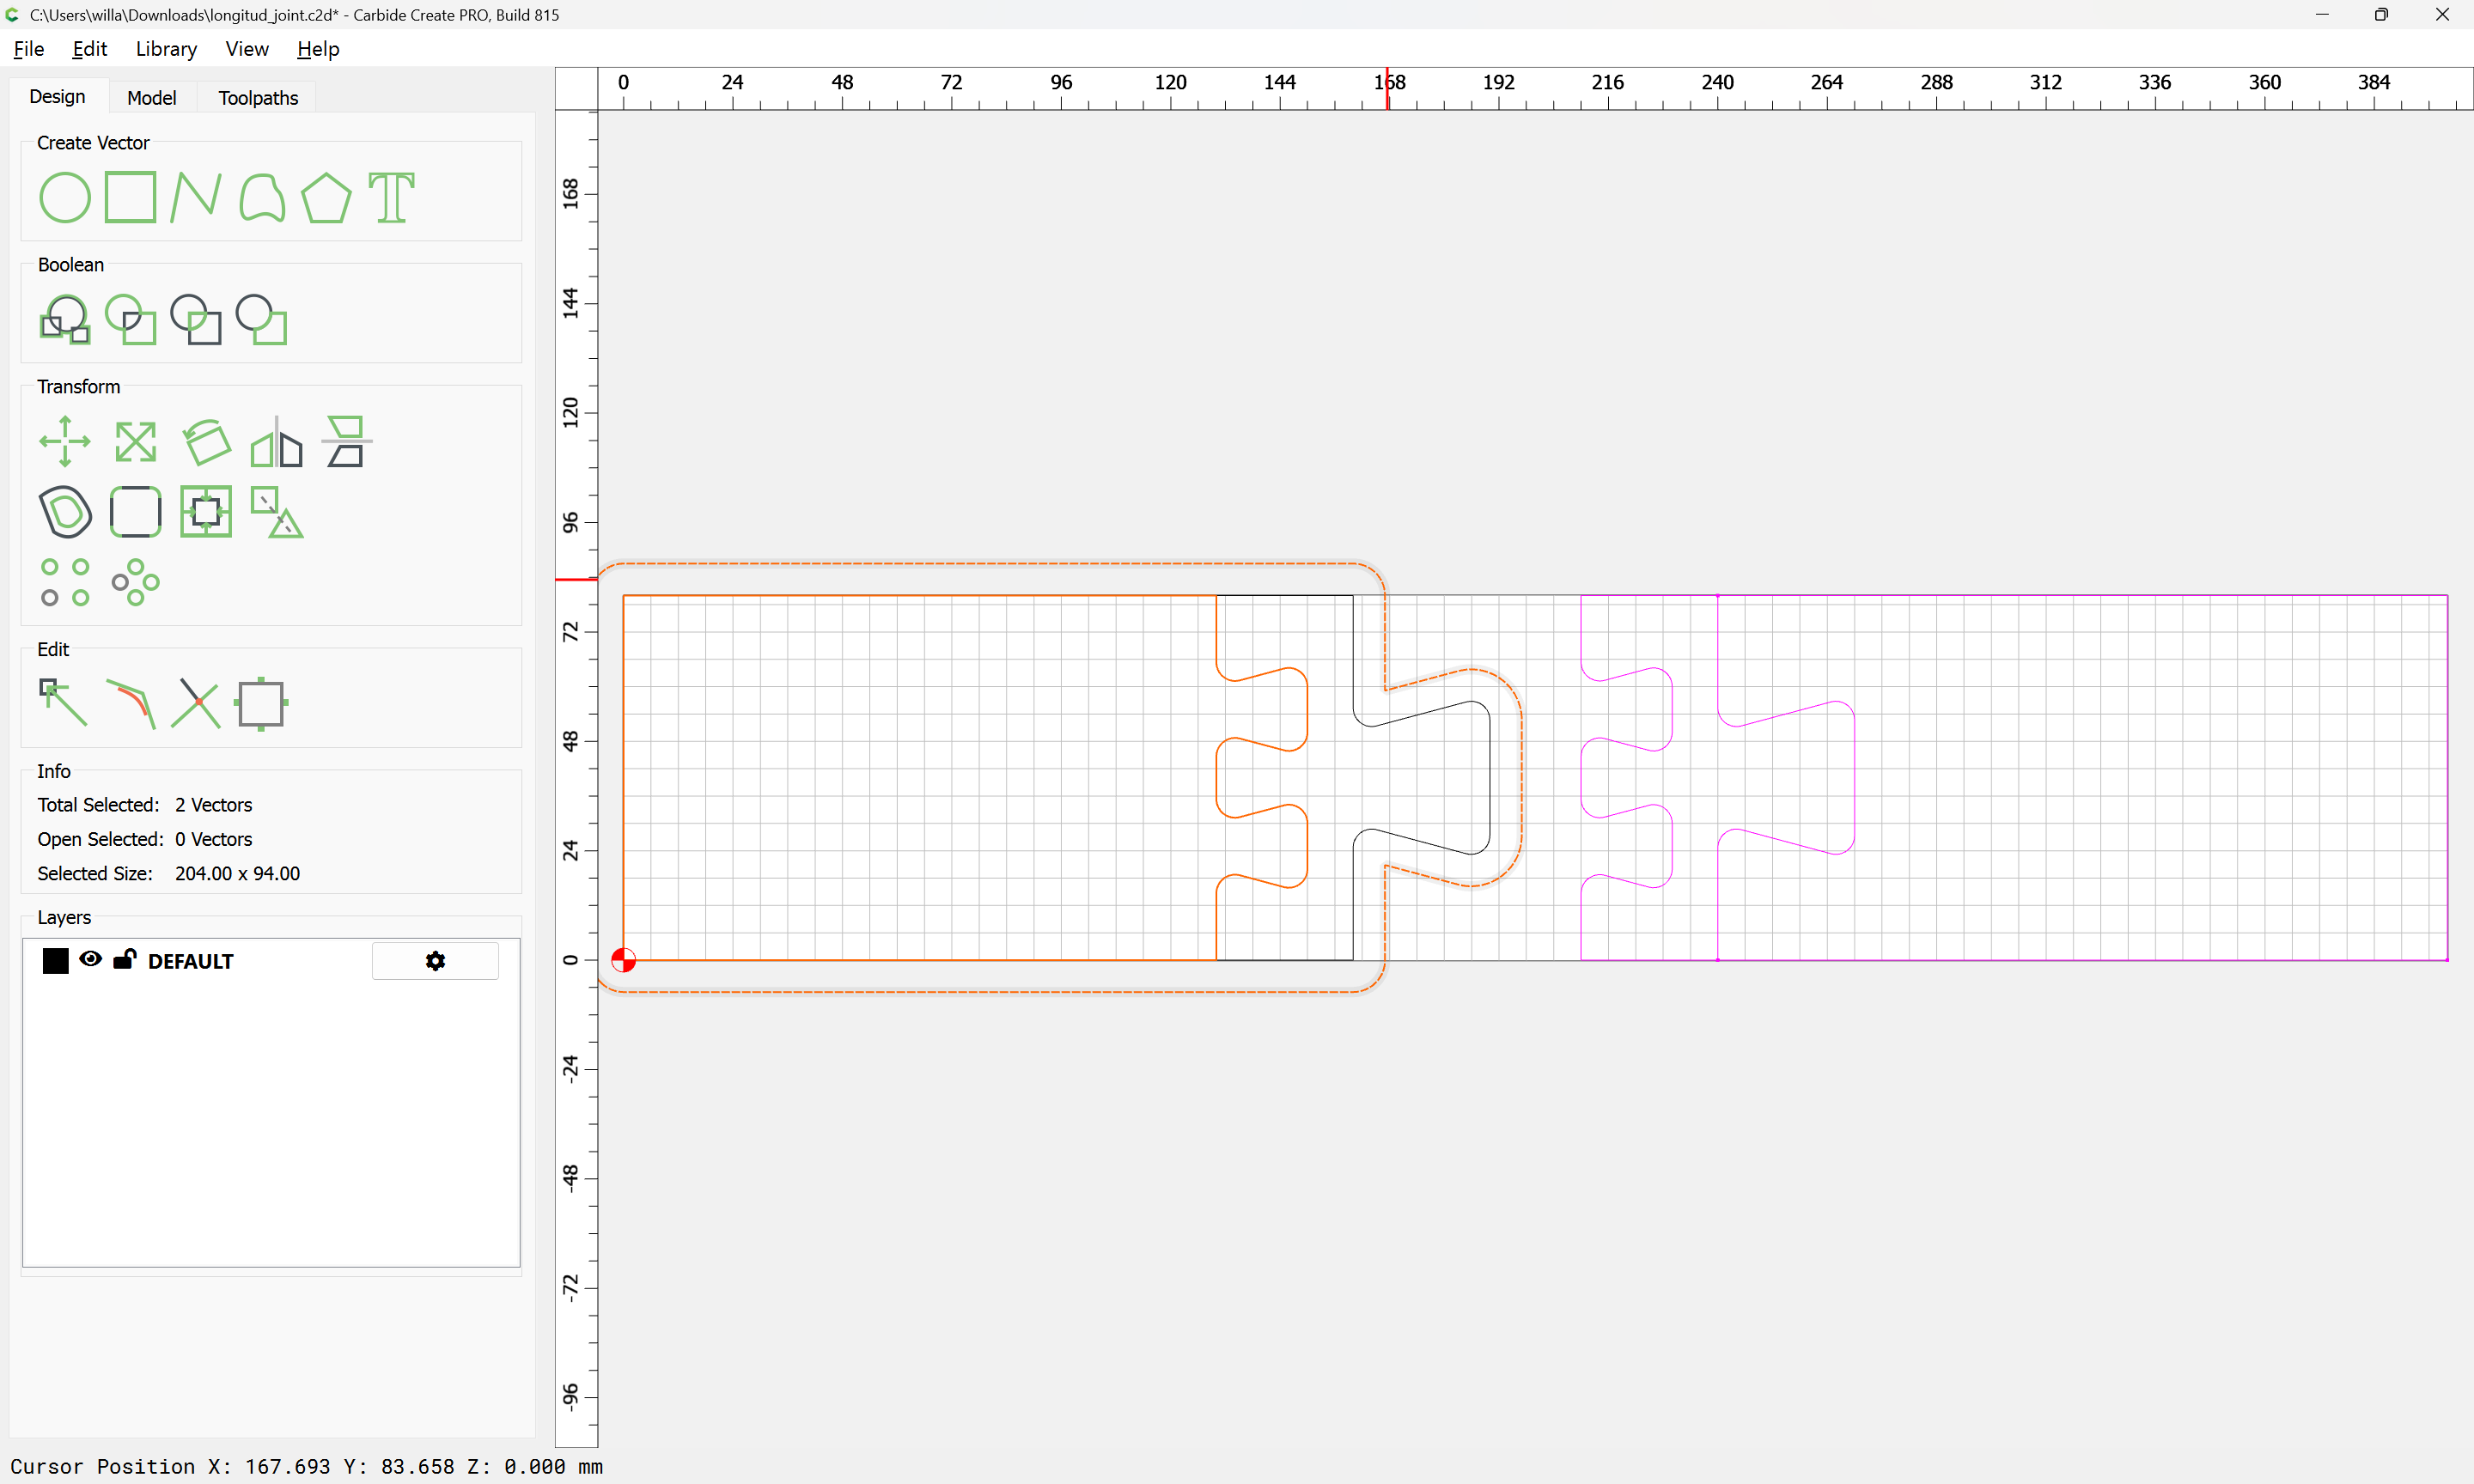This screenshot has height=1484, width=2474.
Task: Open the View menu
Action: click(247, 49)
